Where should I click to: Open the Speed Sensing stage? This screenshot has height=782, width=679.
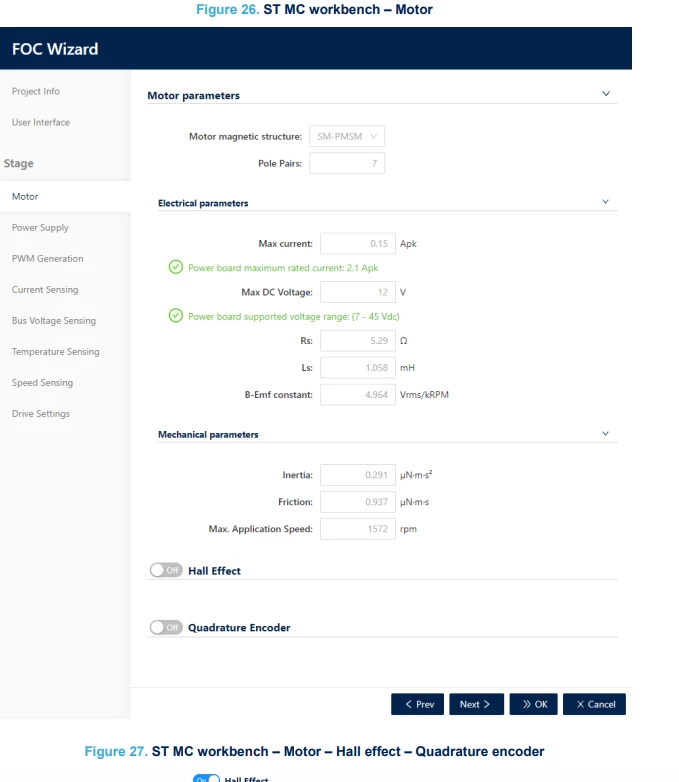[42, 382]
